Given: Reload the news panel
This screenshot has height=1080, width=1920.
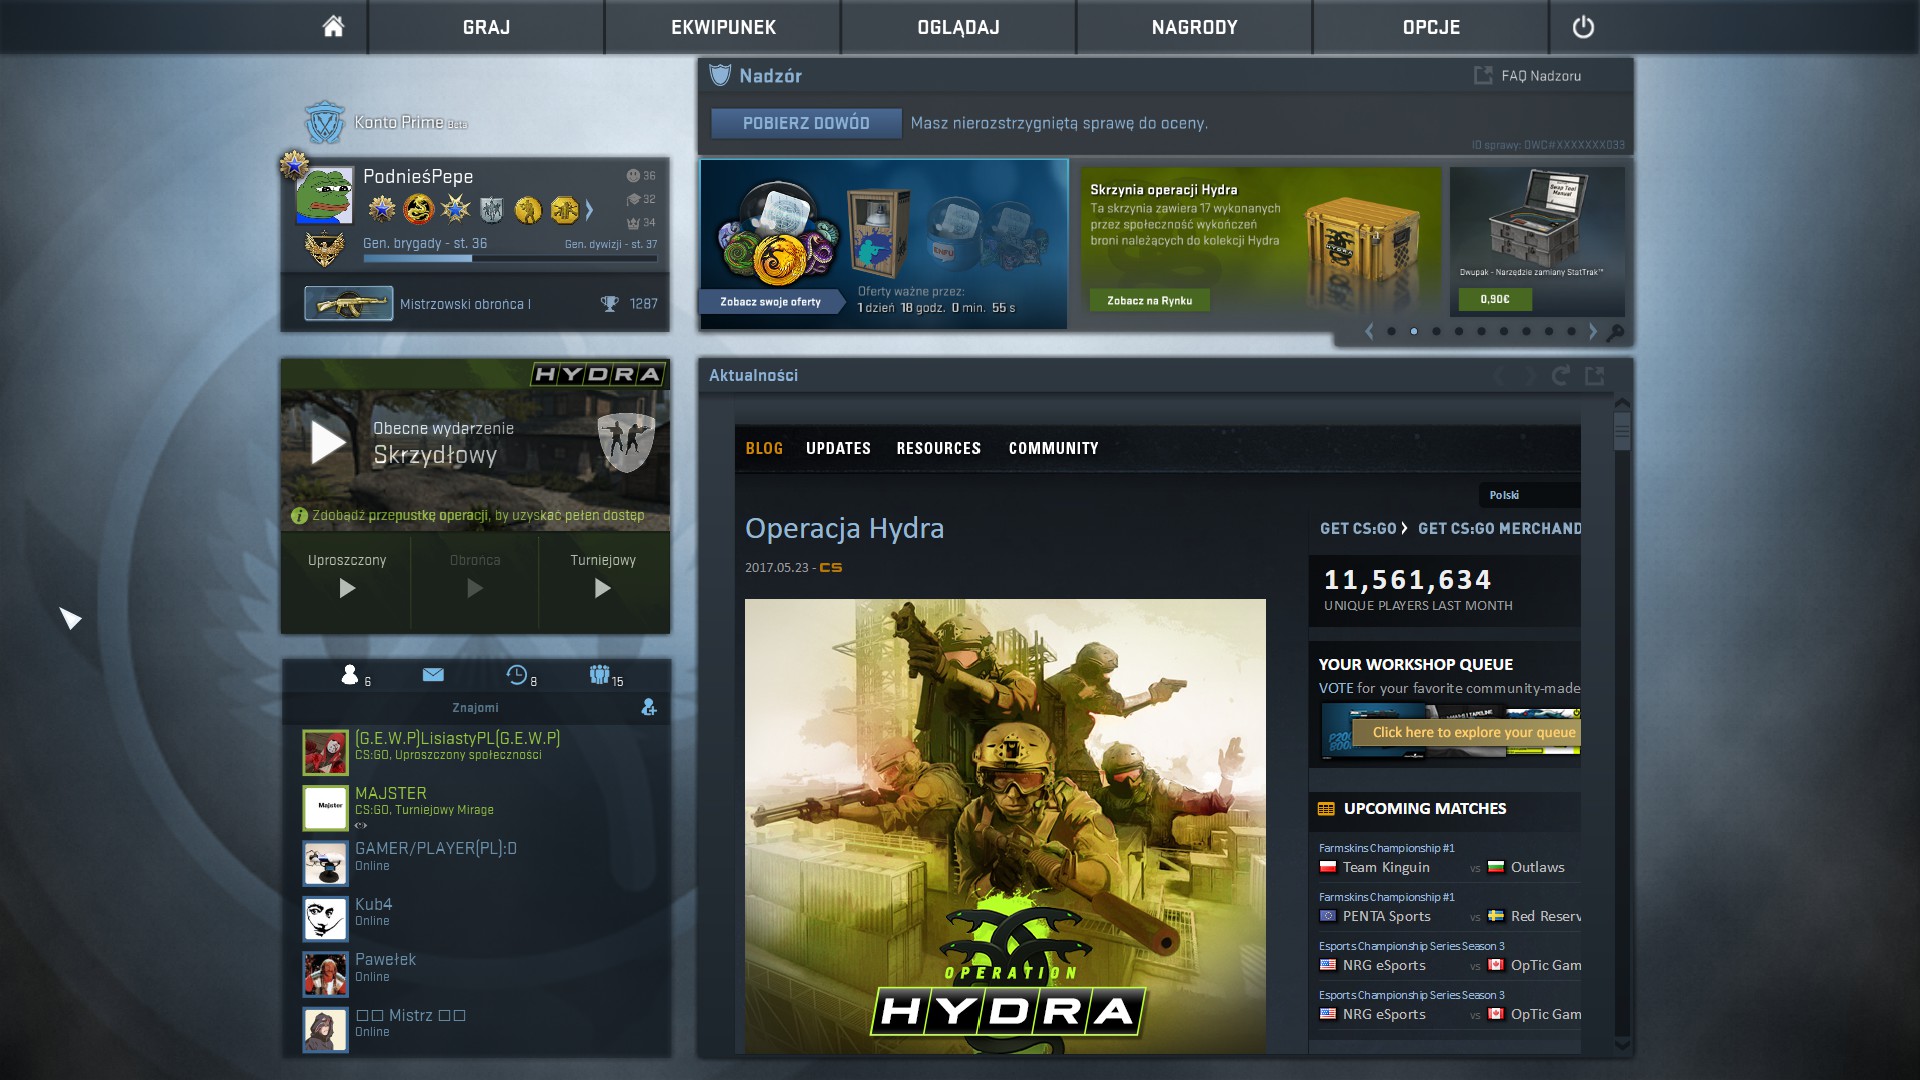Looking at the screenshot, I should (1560, 375).
